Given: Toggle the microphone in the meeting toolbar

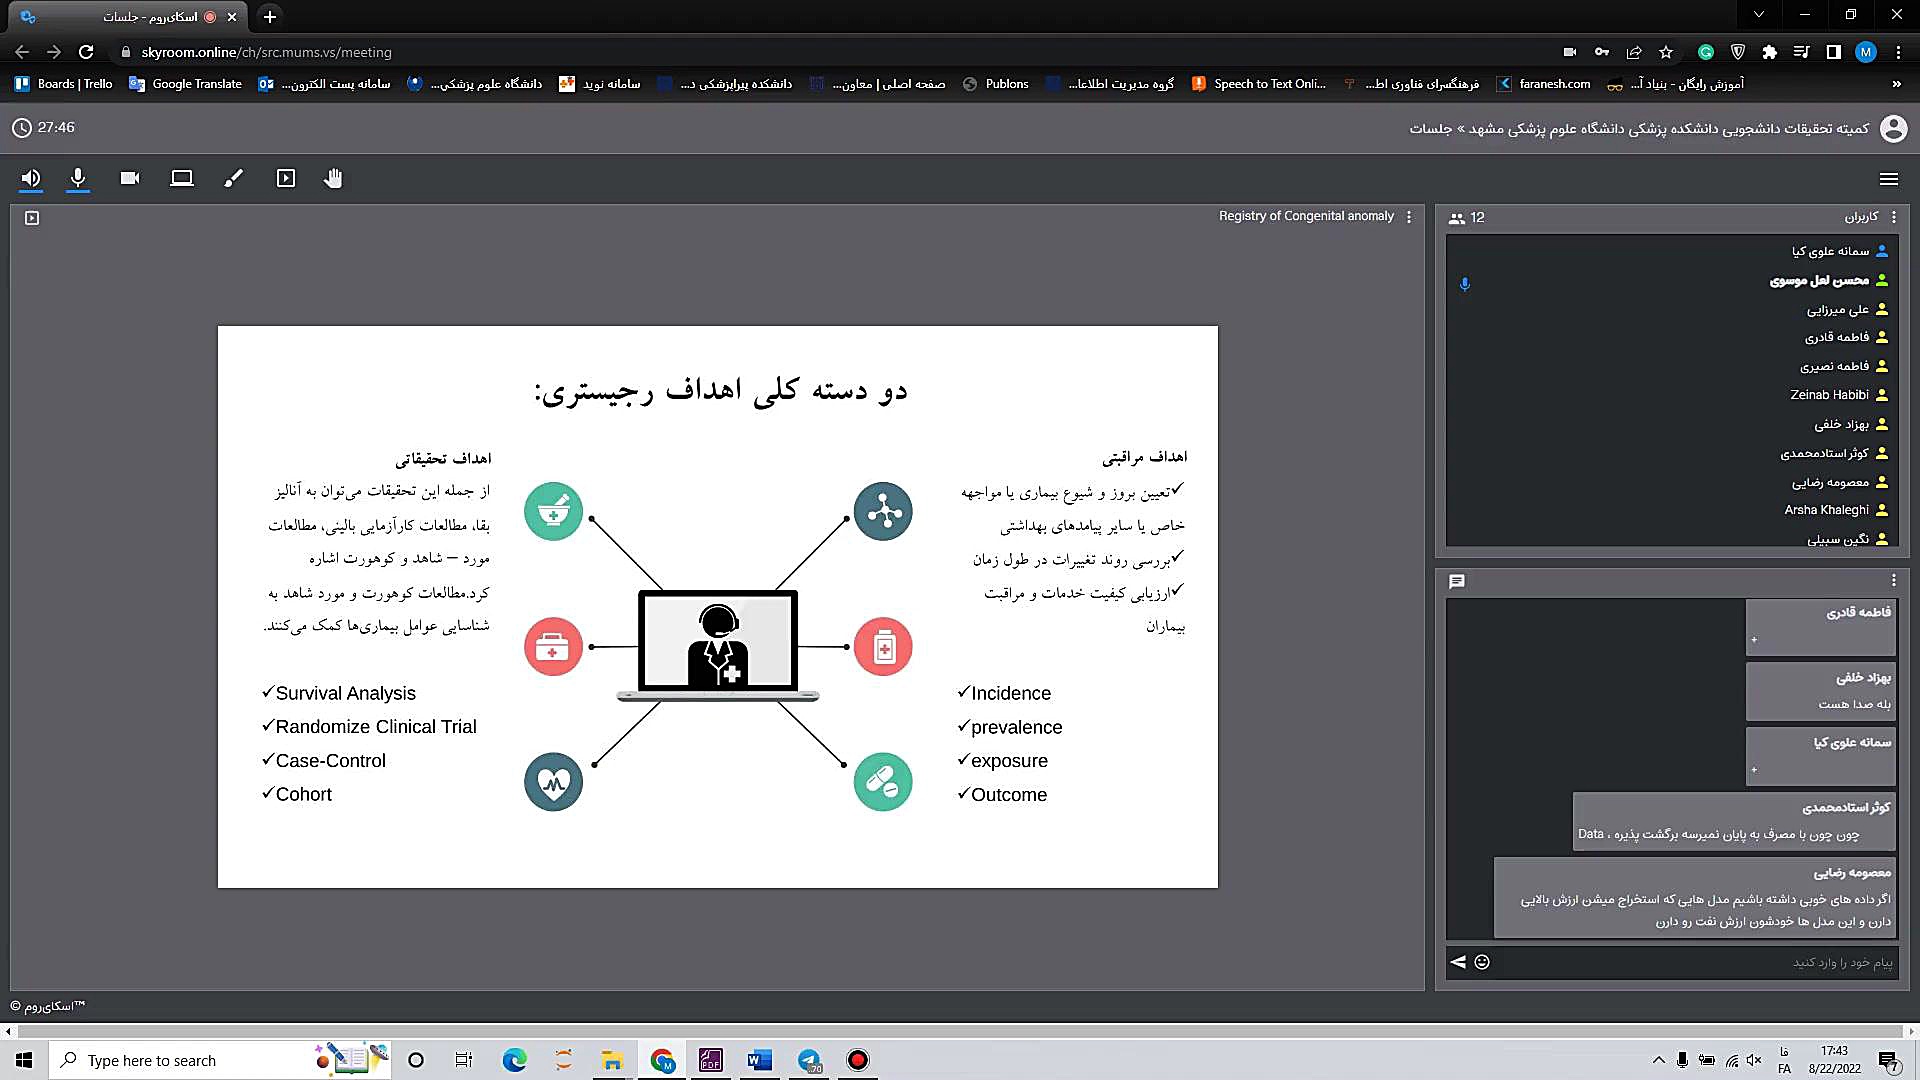Looking at the screenshot, I should (78, 178).
